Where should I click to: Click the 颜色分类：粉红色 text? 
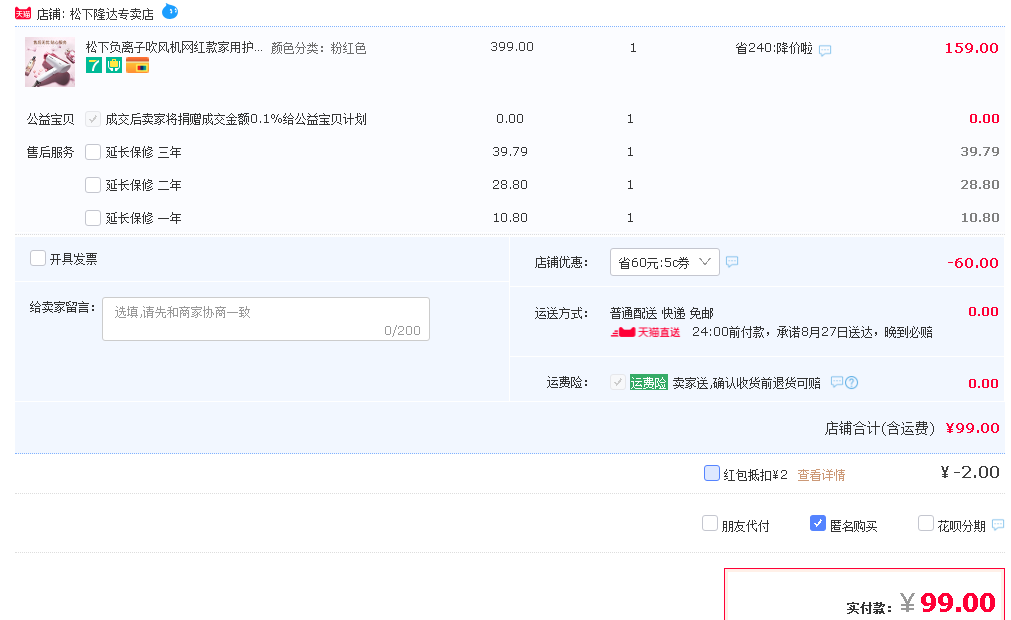click(319, 48)
